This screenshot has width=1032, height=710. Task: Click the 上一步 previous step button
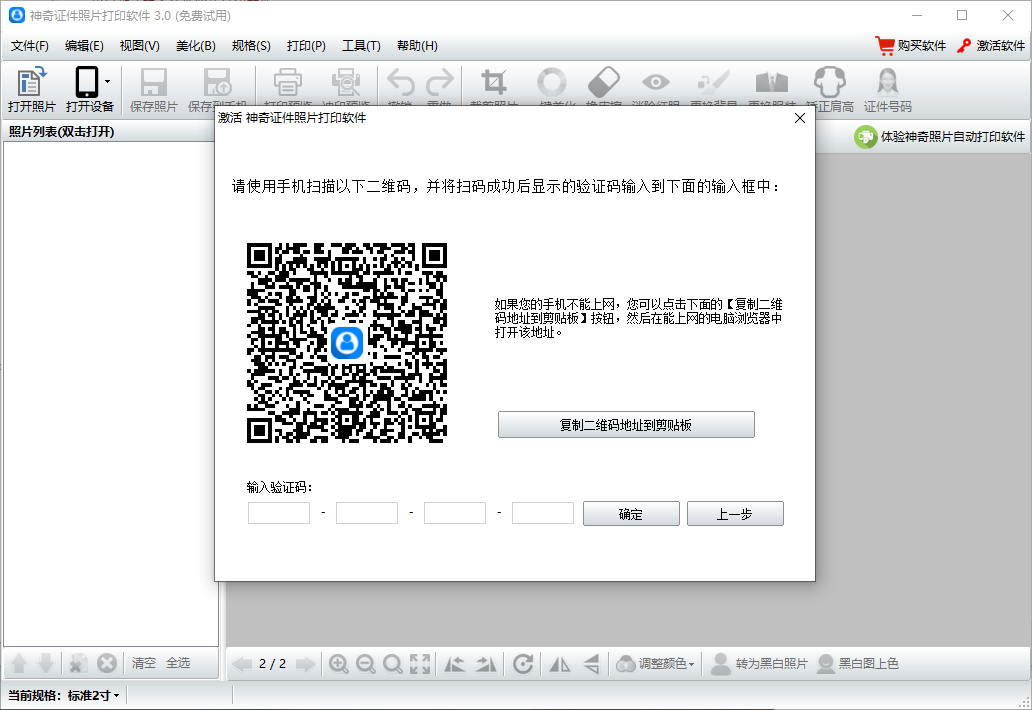pyautogui.click(x=735, y=514)
